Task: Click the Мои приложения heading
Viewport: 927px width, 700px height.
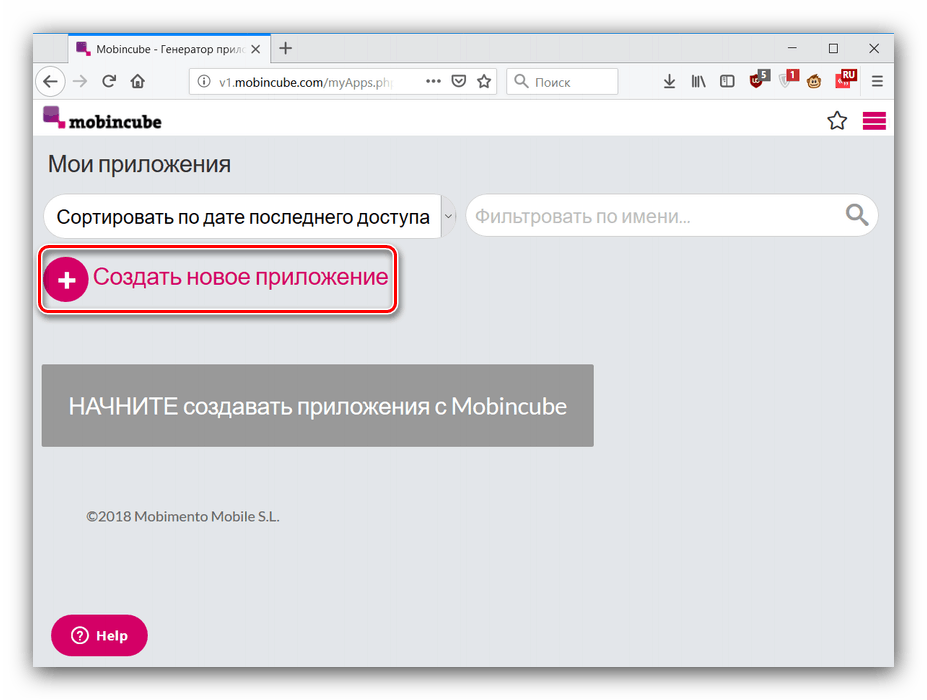Action: [x=139, y=164]
